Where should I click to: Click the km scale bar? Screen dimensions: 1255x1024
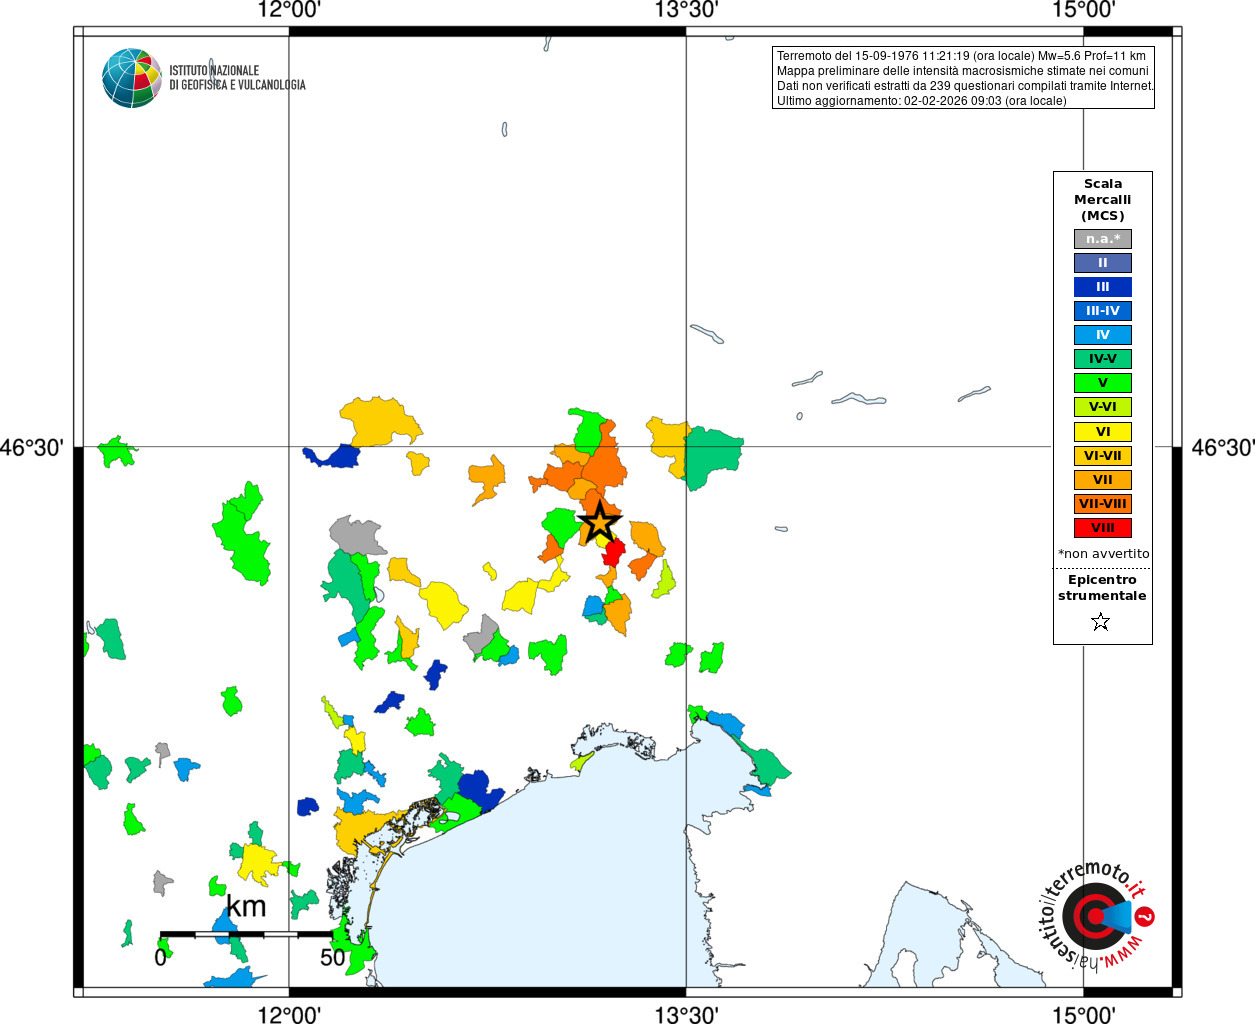[x=246, y=934]
